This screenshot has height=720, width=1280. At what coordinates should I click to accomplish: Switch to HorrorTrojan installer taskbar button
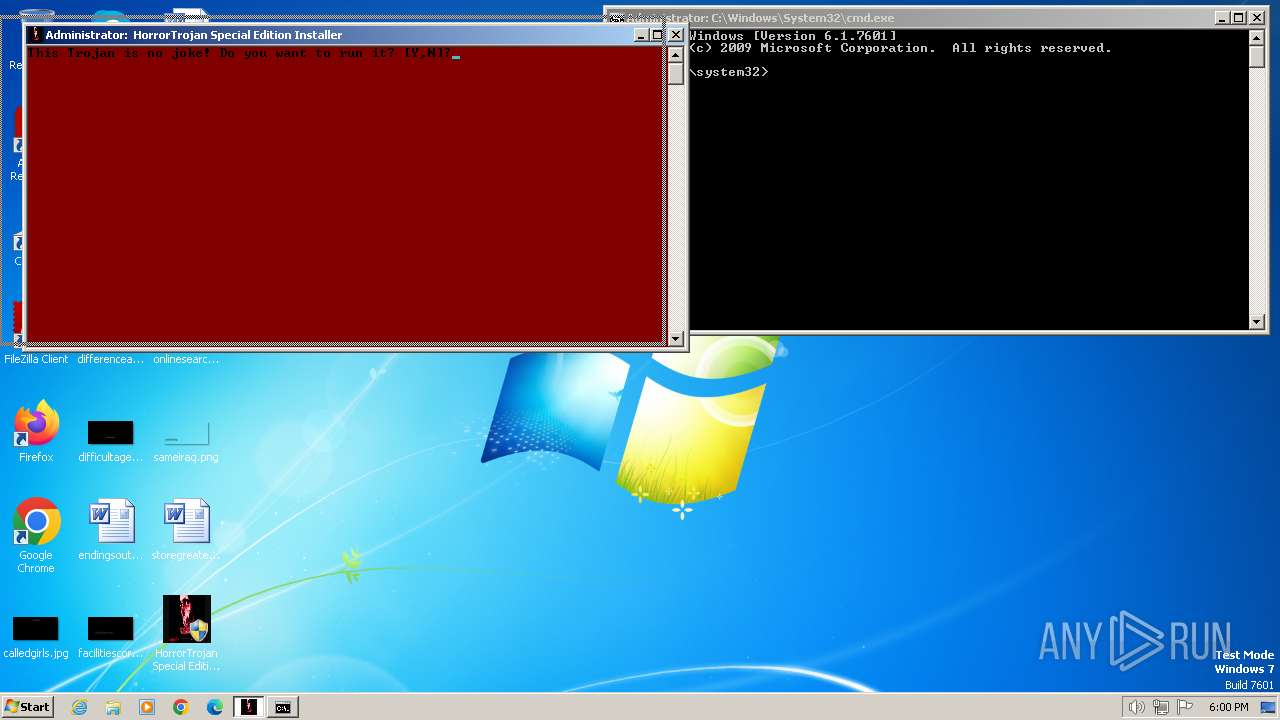[x=249, y=707]
